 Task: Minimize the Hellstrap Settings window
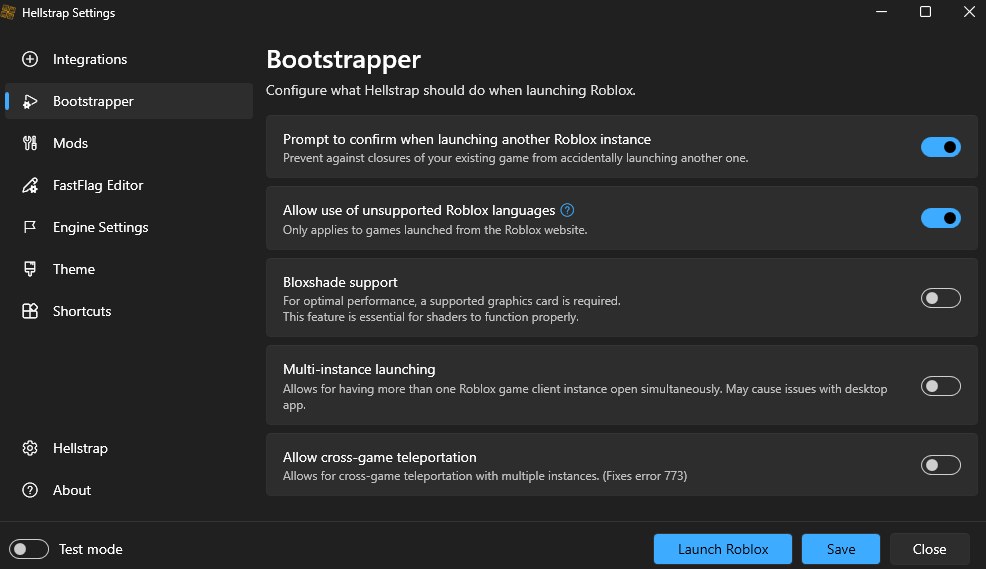click(x=882, y=12)
